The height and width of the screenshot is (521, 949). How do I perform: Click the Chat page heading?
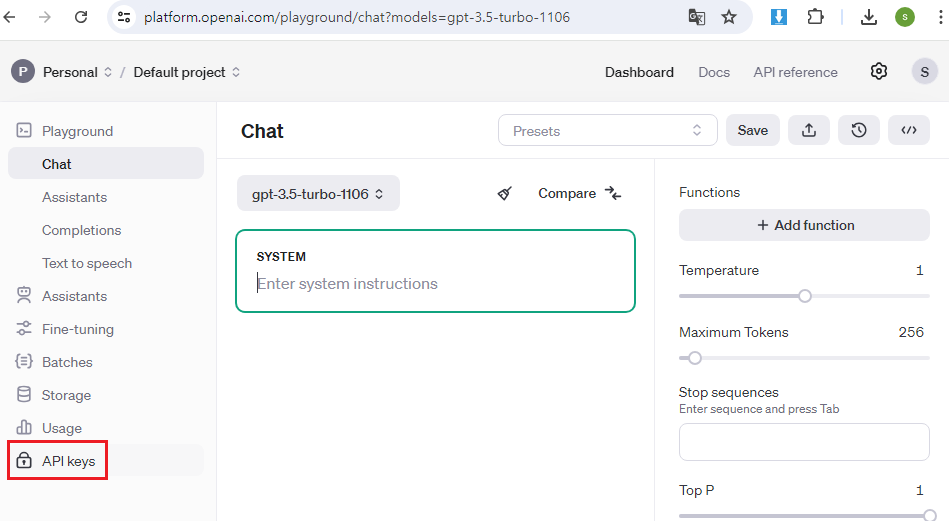pyautogui.click(x=262, y=131)
